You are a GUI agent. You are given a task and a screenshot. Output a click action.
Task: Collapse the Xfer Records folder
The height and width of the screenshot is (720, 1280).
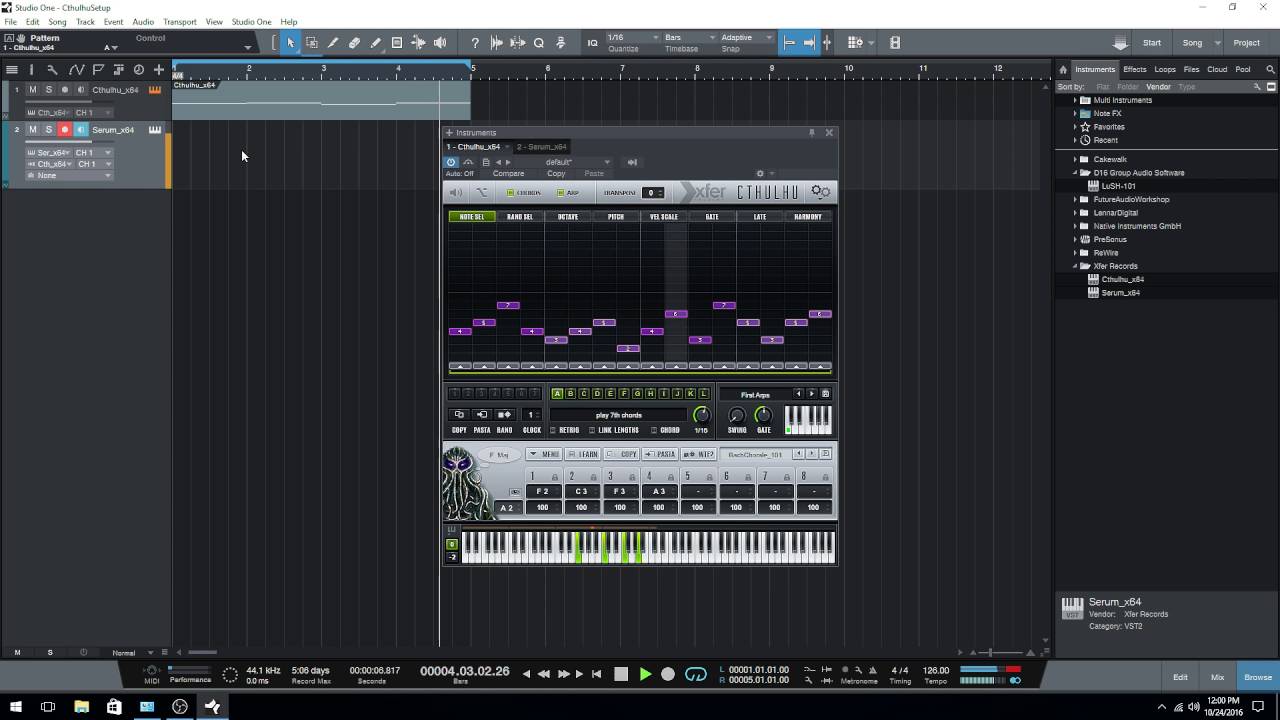pyautogui.click(x=1075, y=266)
